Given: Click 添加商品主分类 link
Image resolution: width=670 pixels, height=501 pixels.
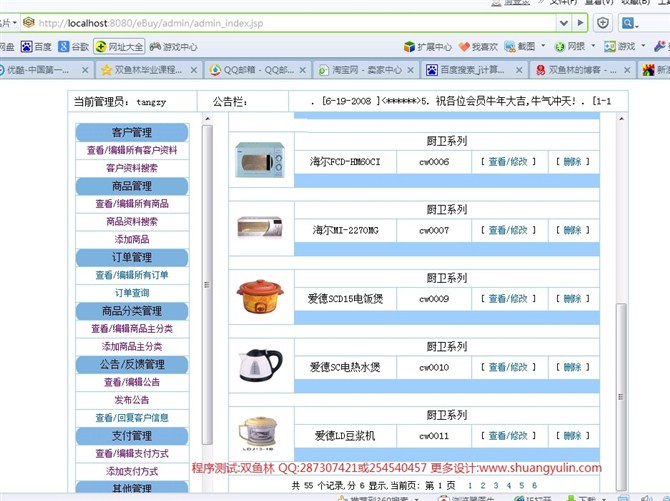Looking at the screenshot, I should pyautogui.click(x=132, y=346).
